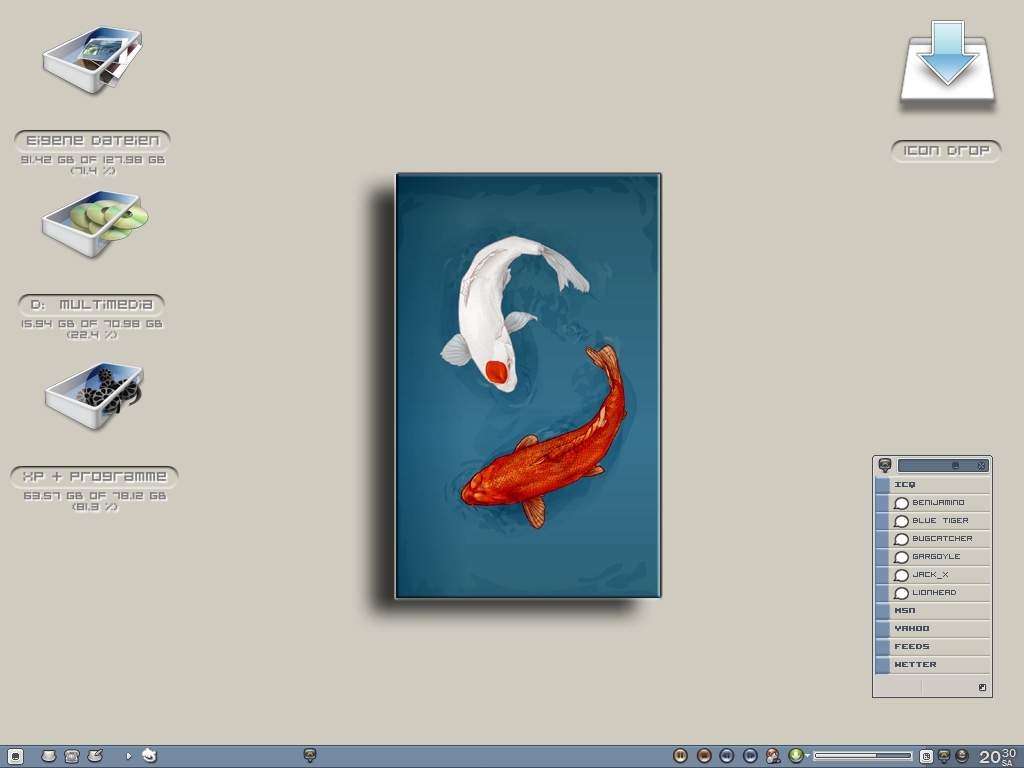Open the dropdown arrow beside green icon

coord(808,756)
